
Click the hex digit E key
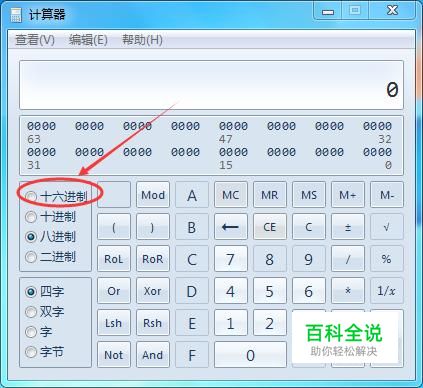[x=192, y=323]
